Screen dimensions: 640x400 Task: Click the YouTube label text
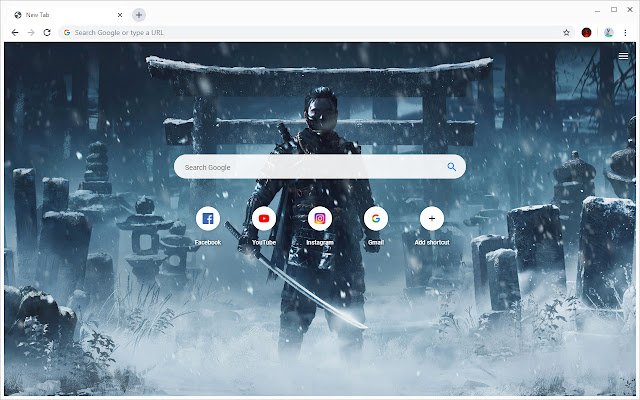coord(264,242)
